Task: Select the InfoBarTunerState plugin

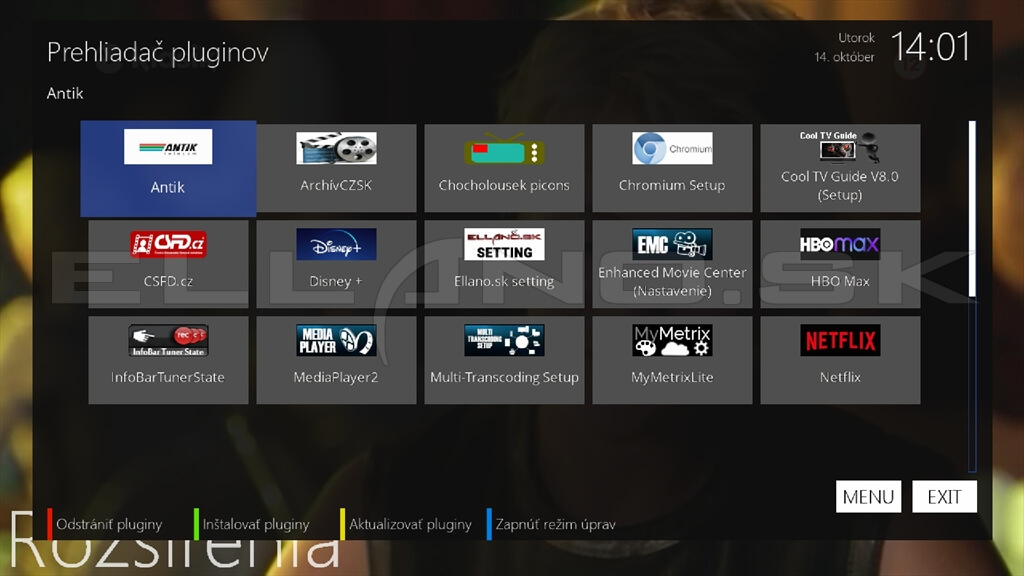Action: point(168,360)
